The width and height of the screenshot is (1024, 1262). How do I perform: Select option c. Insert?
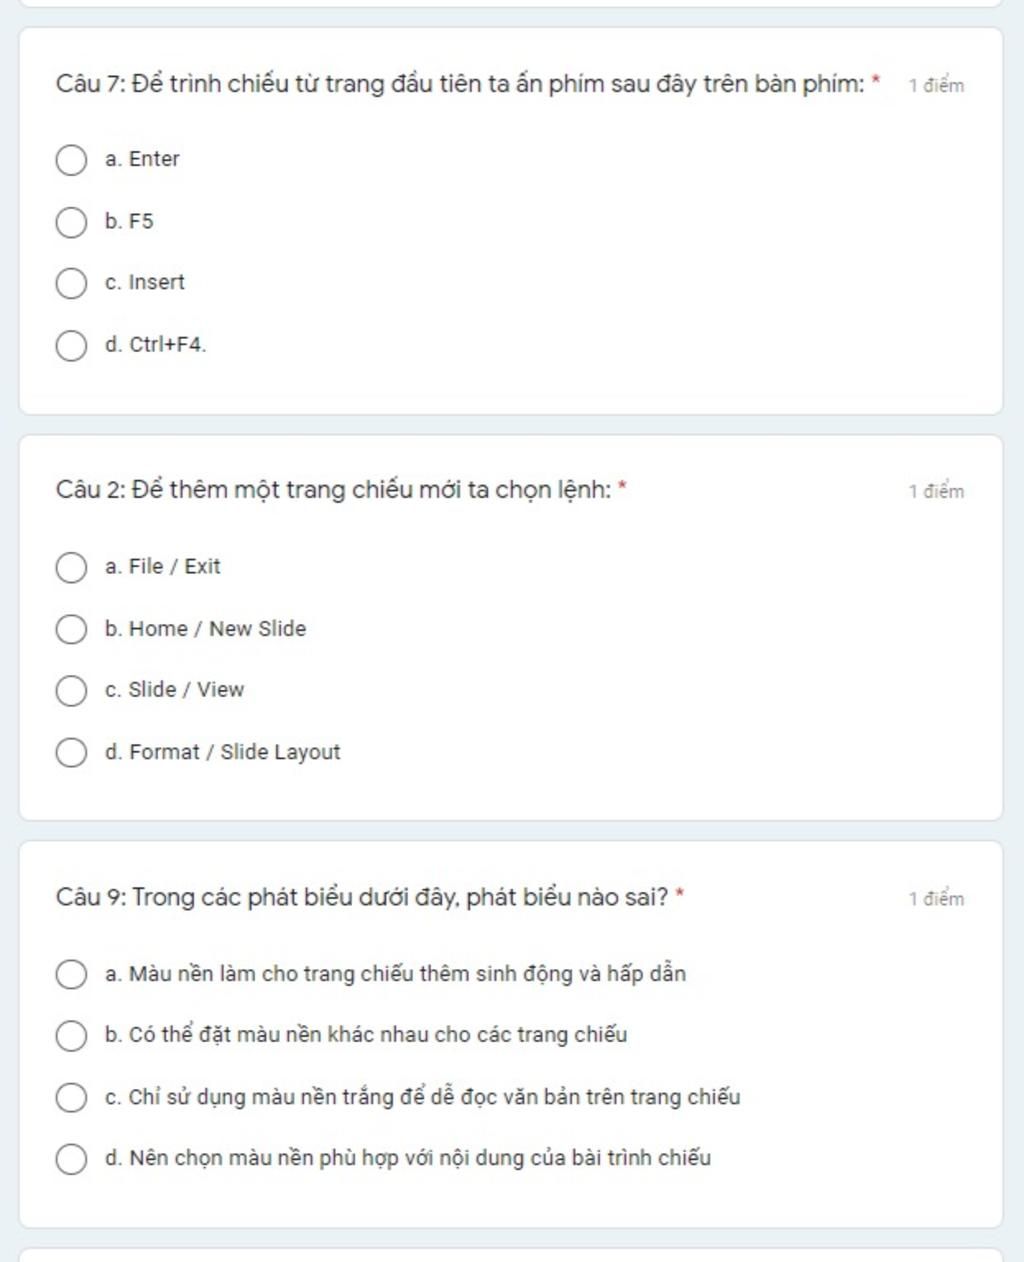(71, 283)
